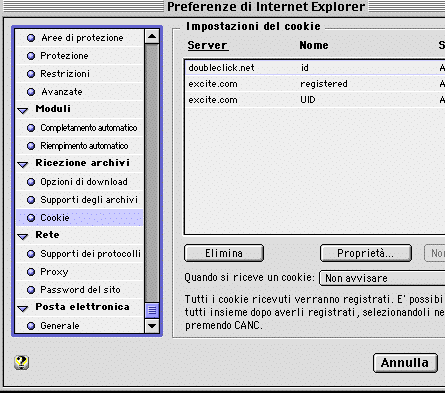Collapse the Ricezione archivi section
Image resolution: width=445 pixels, height=393 pixels.
[x=23, y=164]
